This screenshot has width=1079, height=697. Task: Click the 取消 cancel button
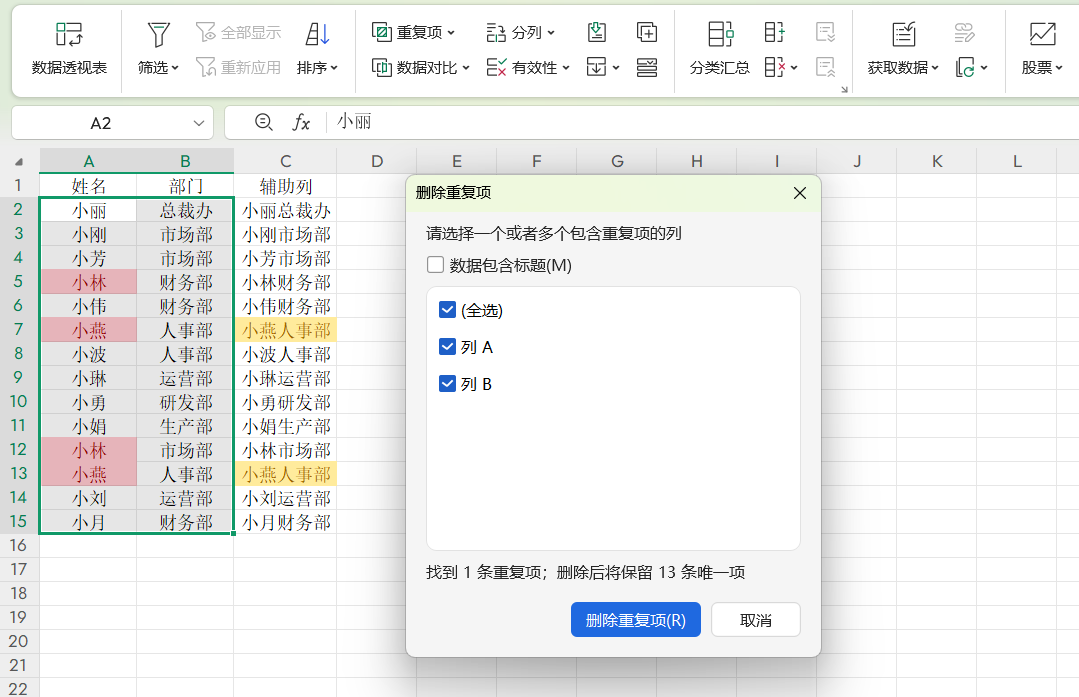click(x=755, y=620)
